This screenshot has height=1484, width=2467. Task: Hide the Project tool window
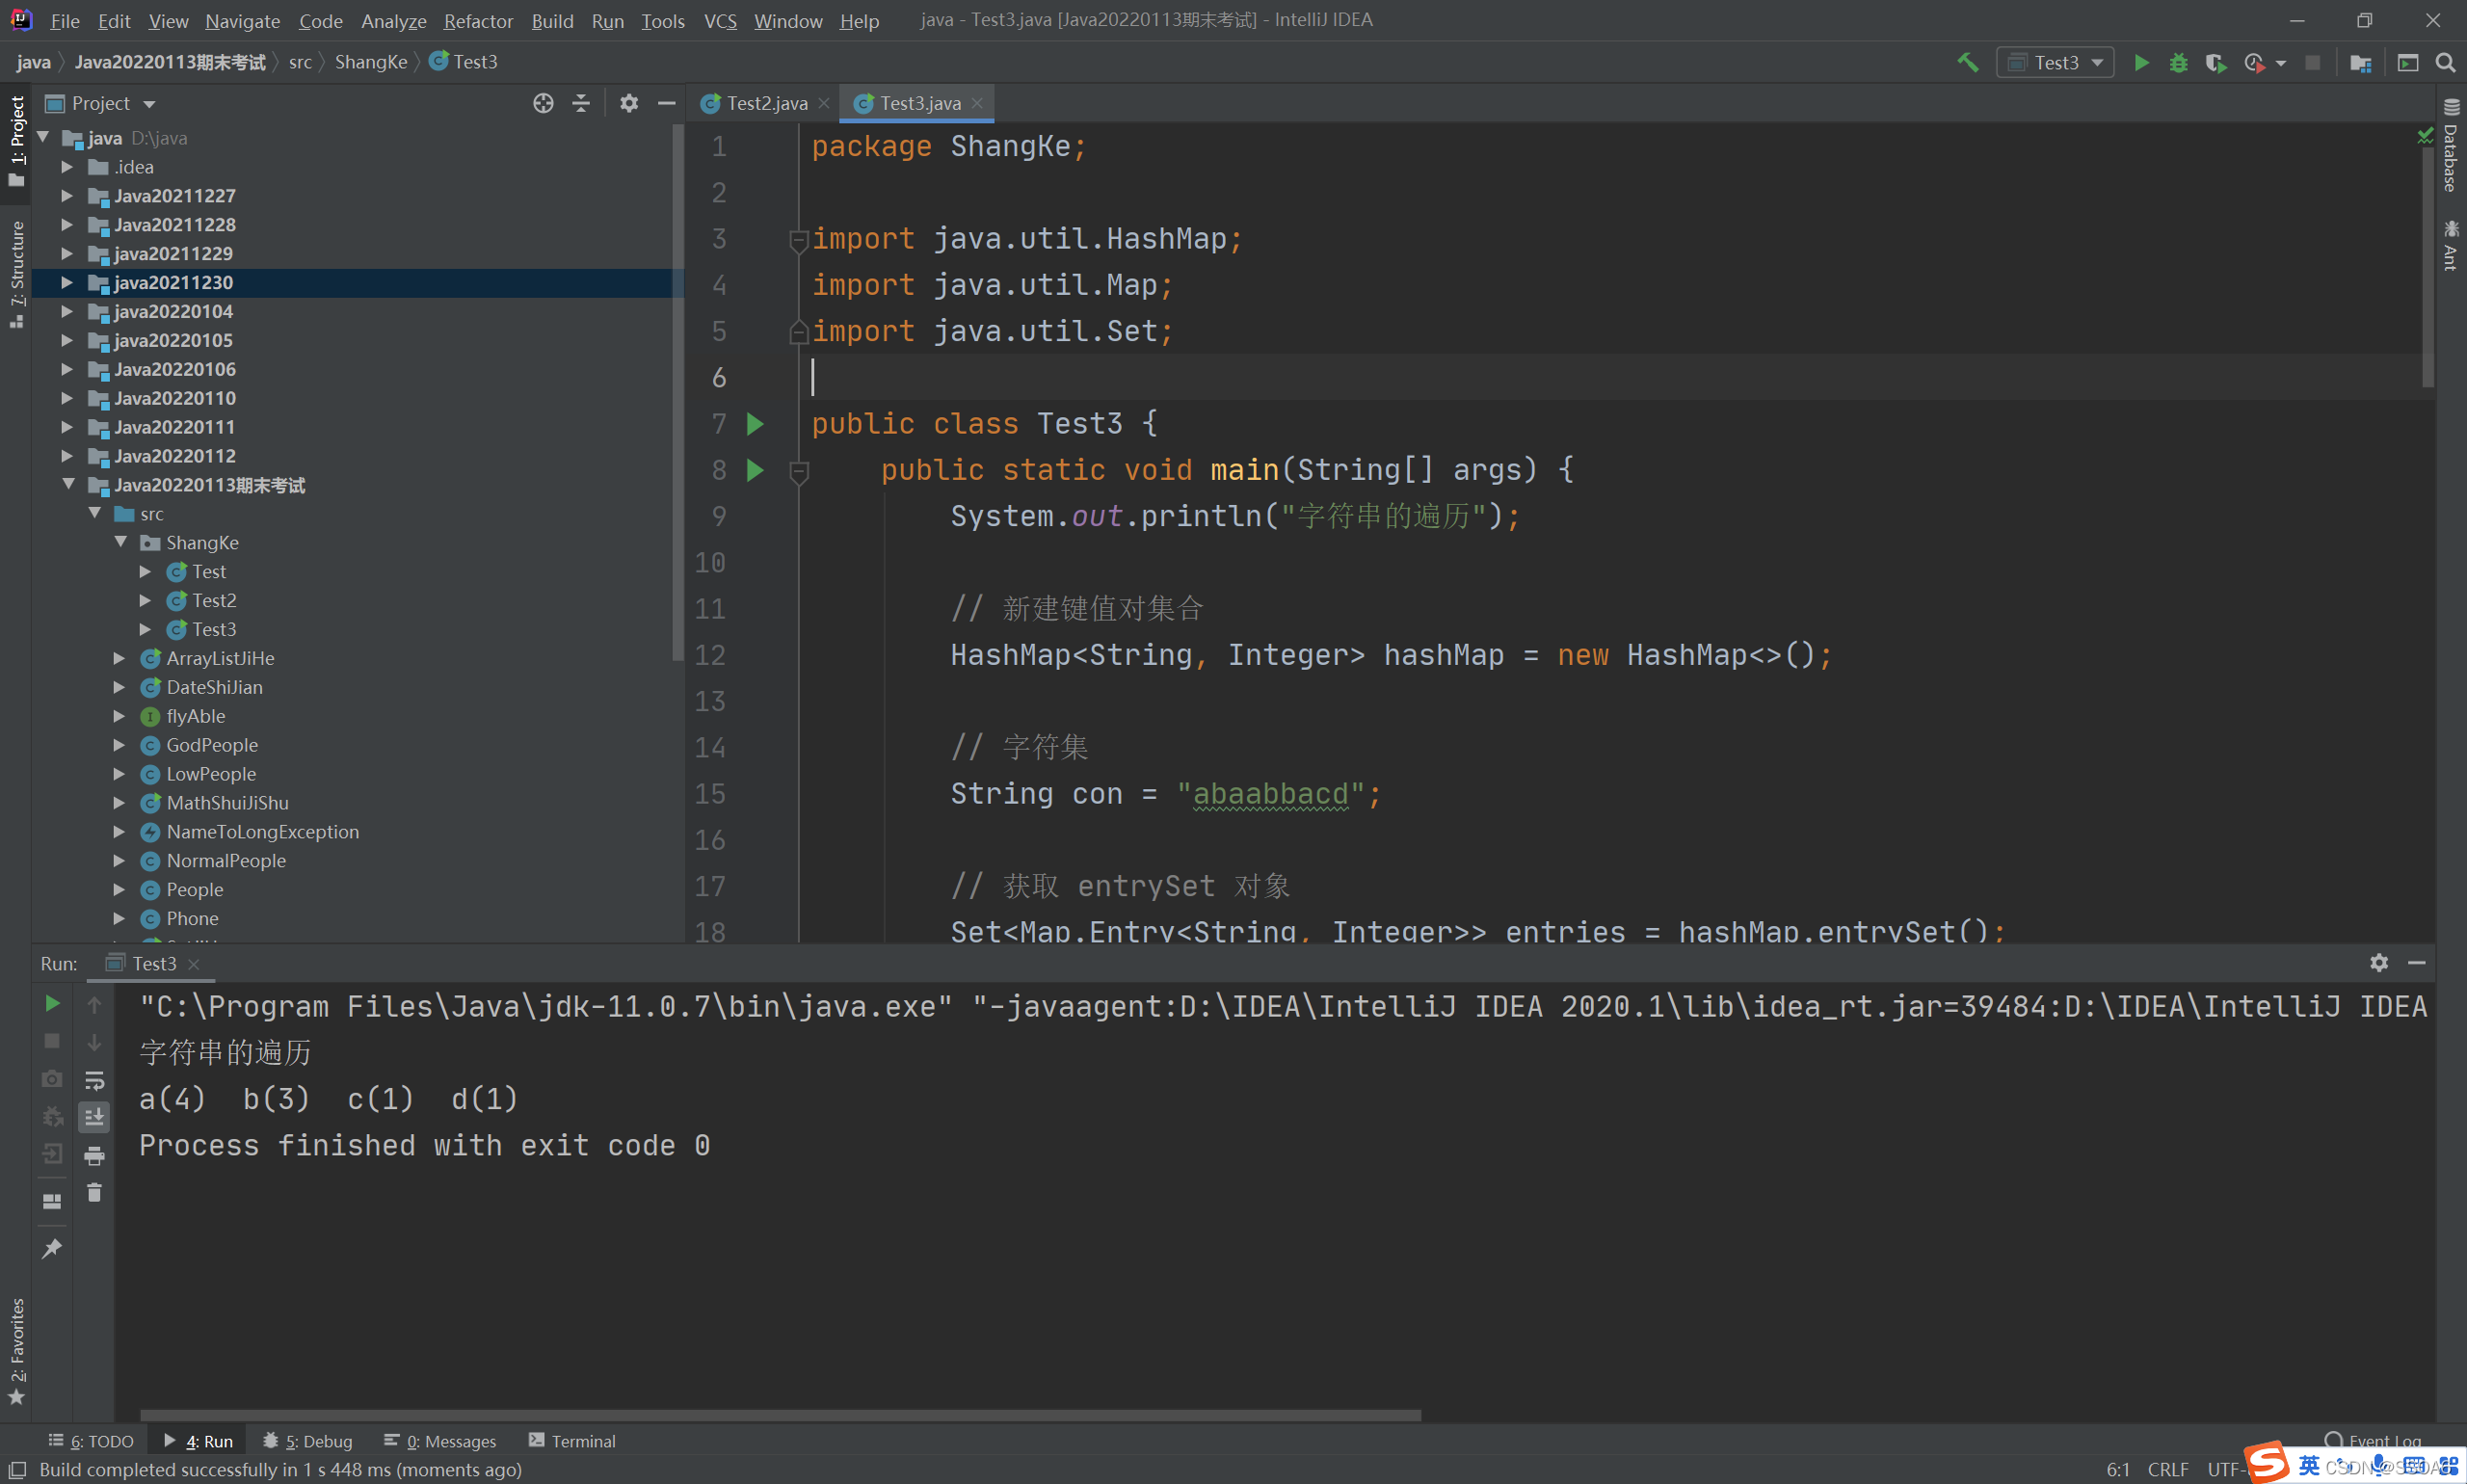(x=667, y=103)
